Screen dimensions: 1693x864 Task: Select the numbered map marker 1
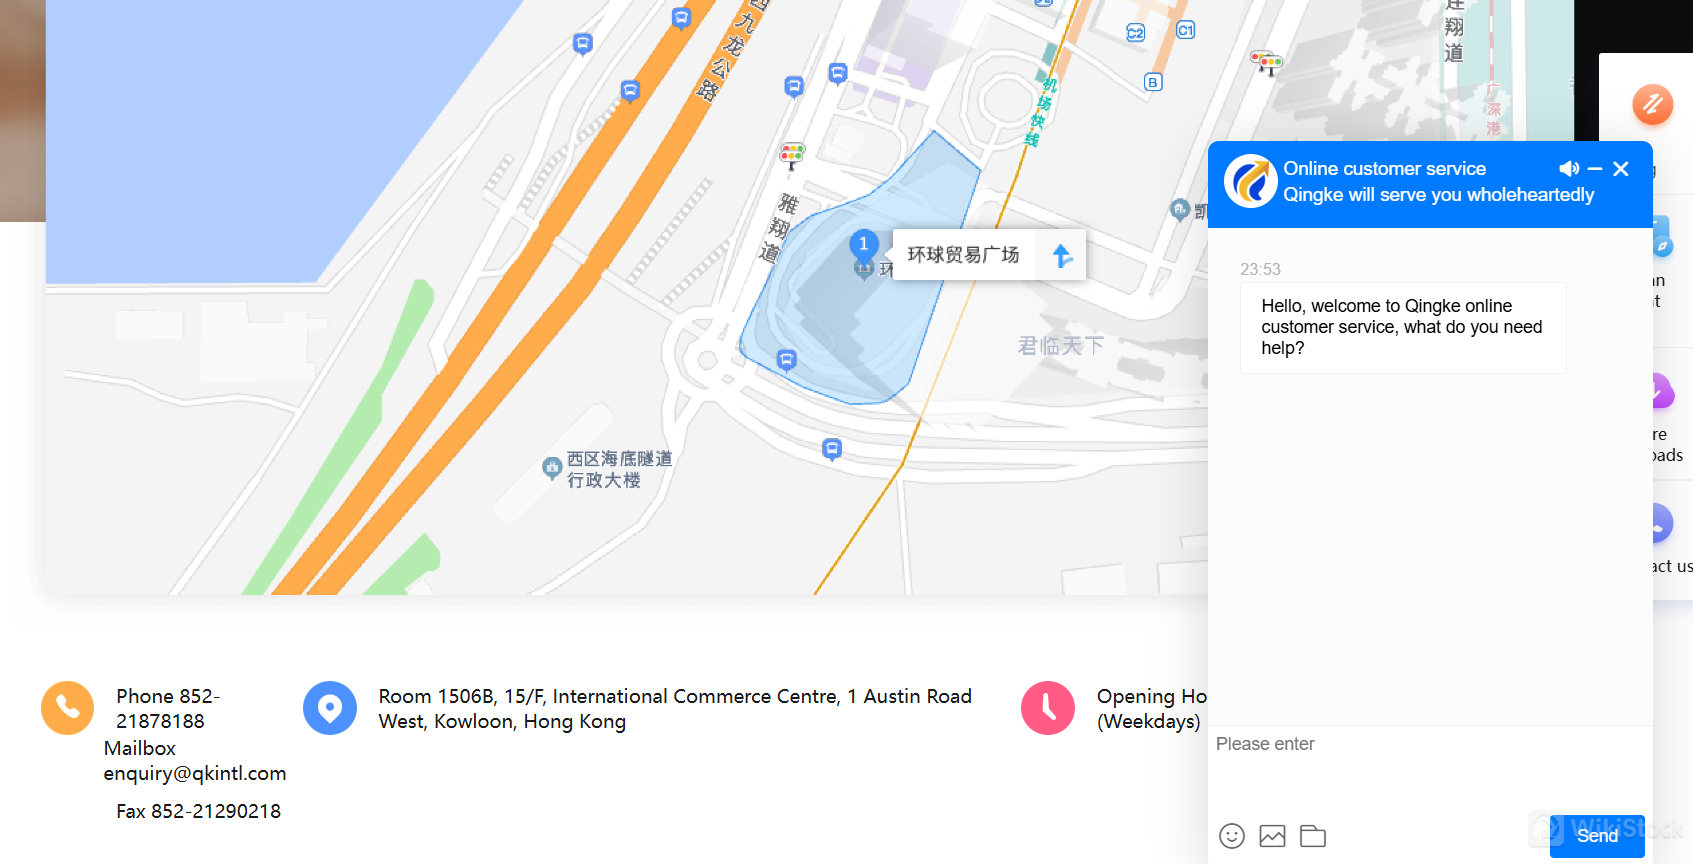tap(864, 244)
